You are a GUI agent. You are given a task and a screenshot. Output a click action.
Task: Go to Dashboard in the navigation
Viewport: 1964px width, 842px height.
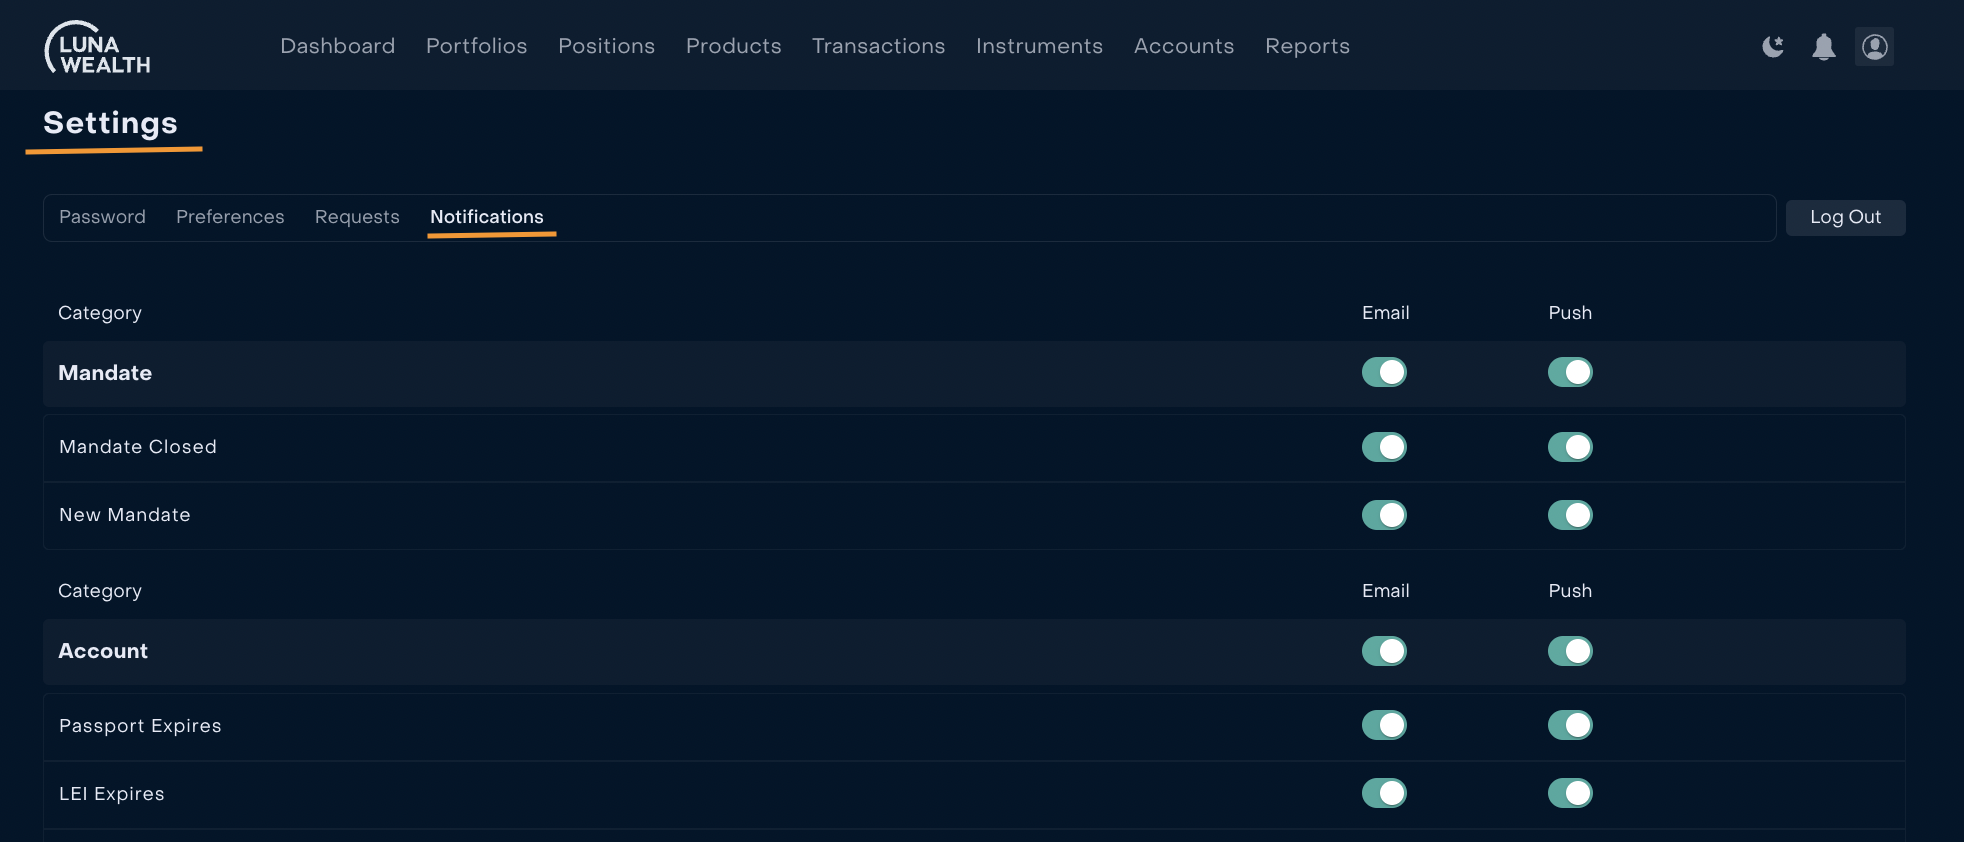(x=337, y=46)
